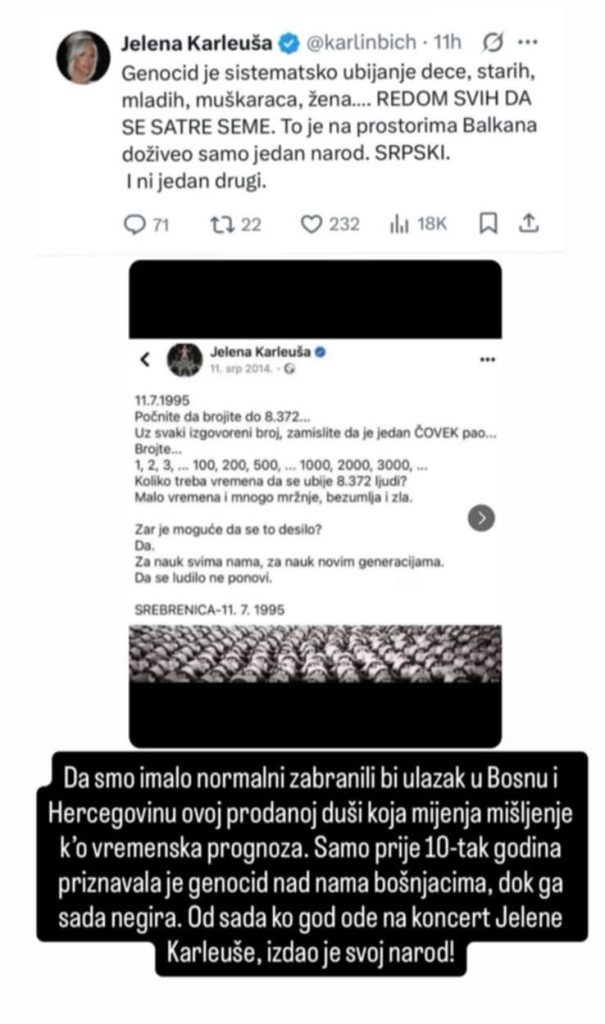Like the tweet with 232 hearts
The height and width of the screenshot is (1024, 605).
[312, 224]
